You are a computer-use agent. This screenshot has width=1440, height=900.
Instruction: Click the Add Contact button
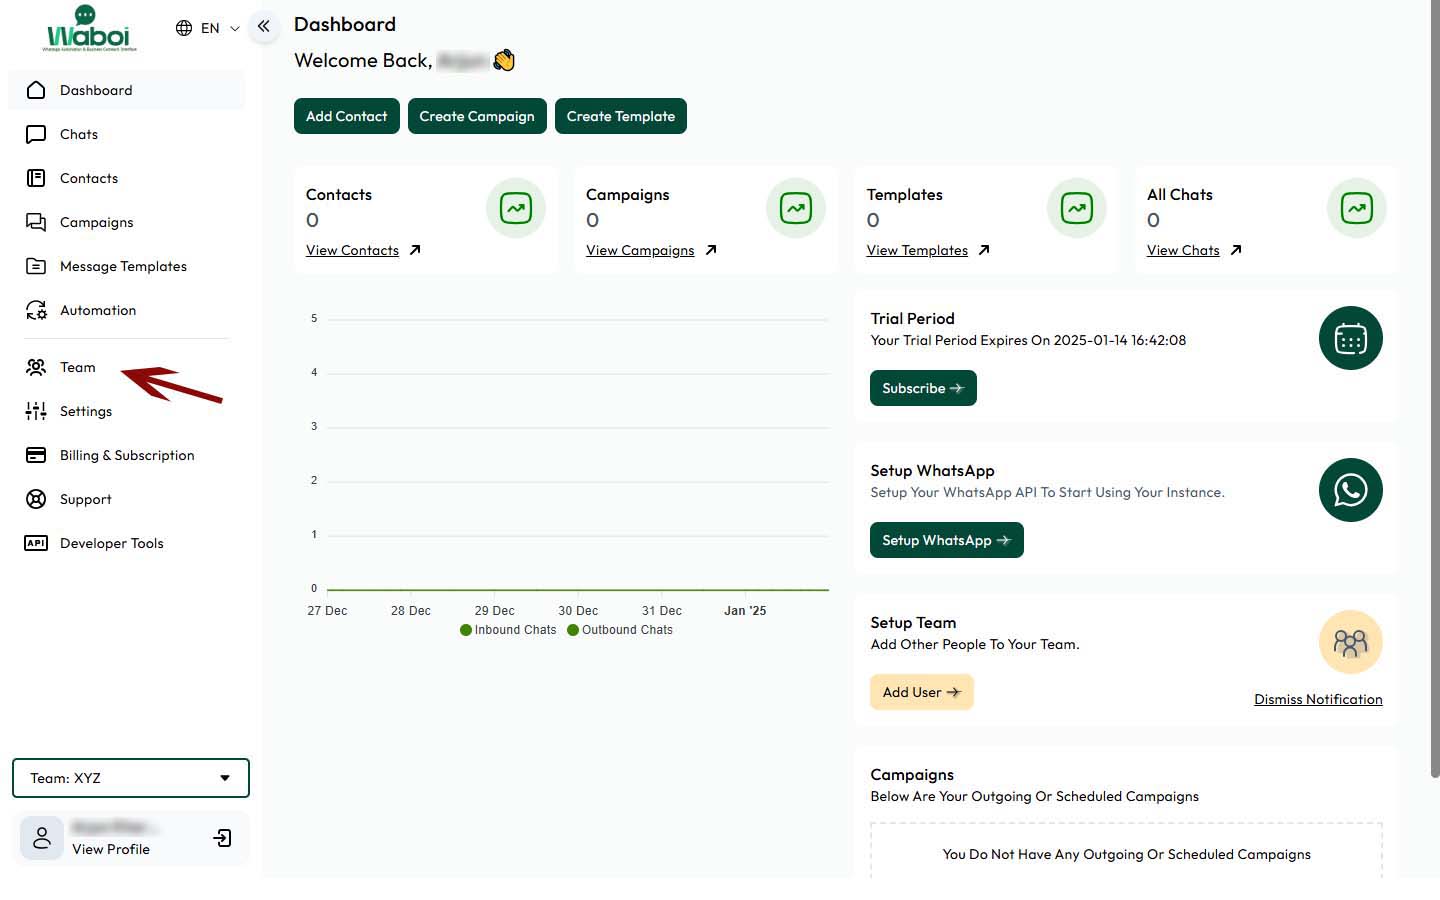pyautogui.click(x=347, y=116)
